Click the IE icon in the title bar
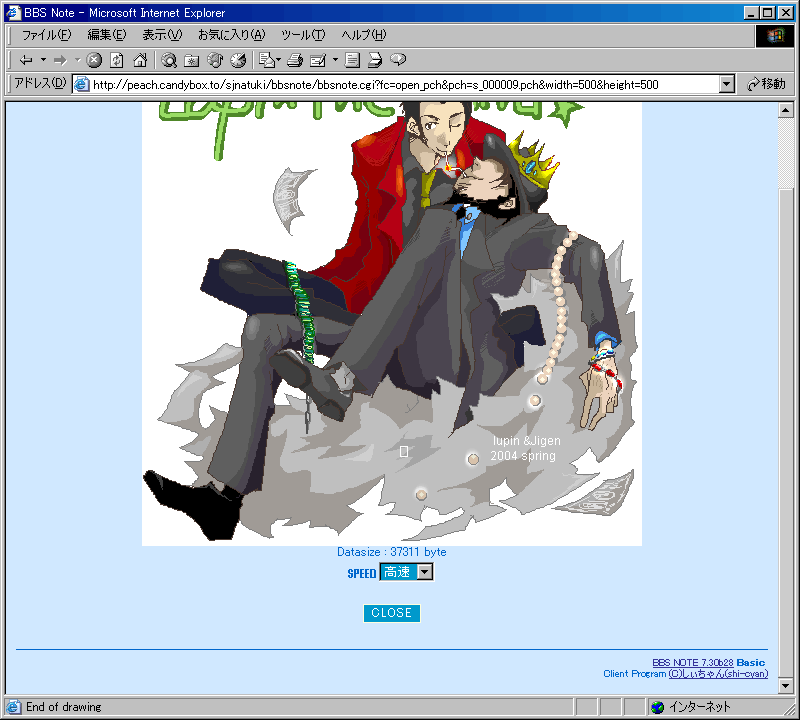Screen dimensions: 800x720 click(x=13, y=12)
